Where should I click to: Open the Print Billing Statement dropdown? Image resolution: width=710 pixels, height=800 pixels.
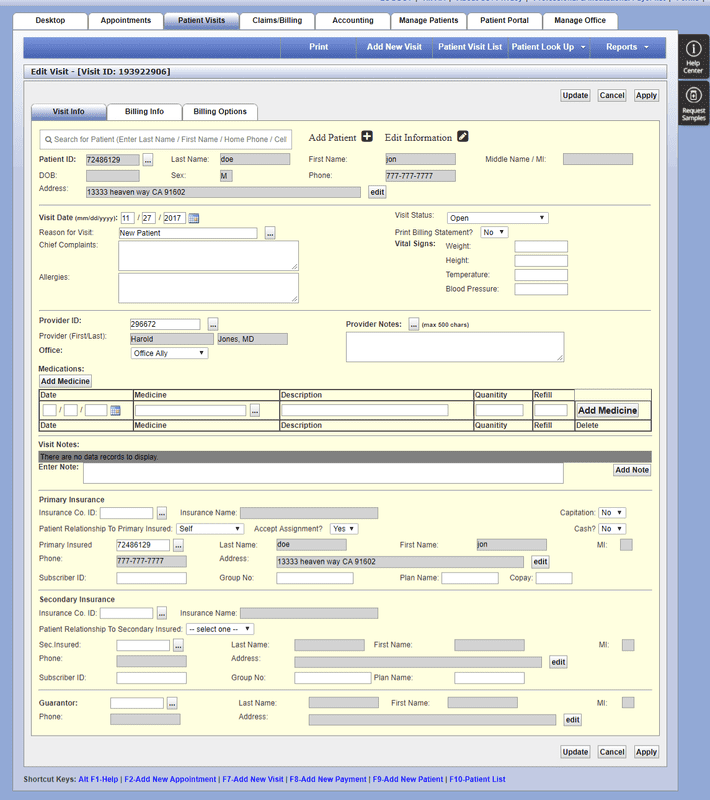click(x=494, y=232)
